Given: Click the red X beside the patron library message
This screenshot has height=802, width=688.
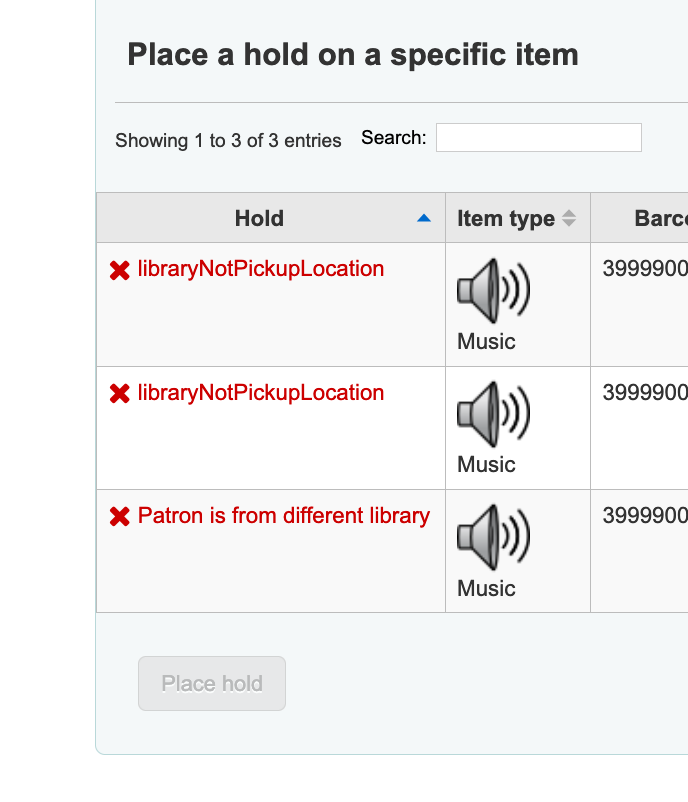Looking at the screenshot, I should [x=120, y=517].
